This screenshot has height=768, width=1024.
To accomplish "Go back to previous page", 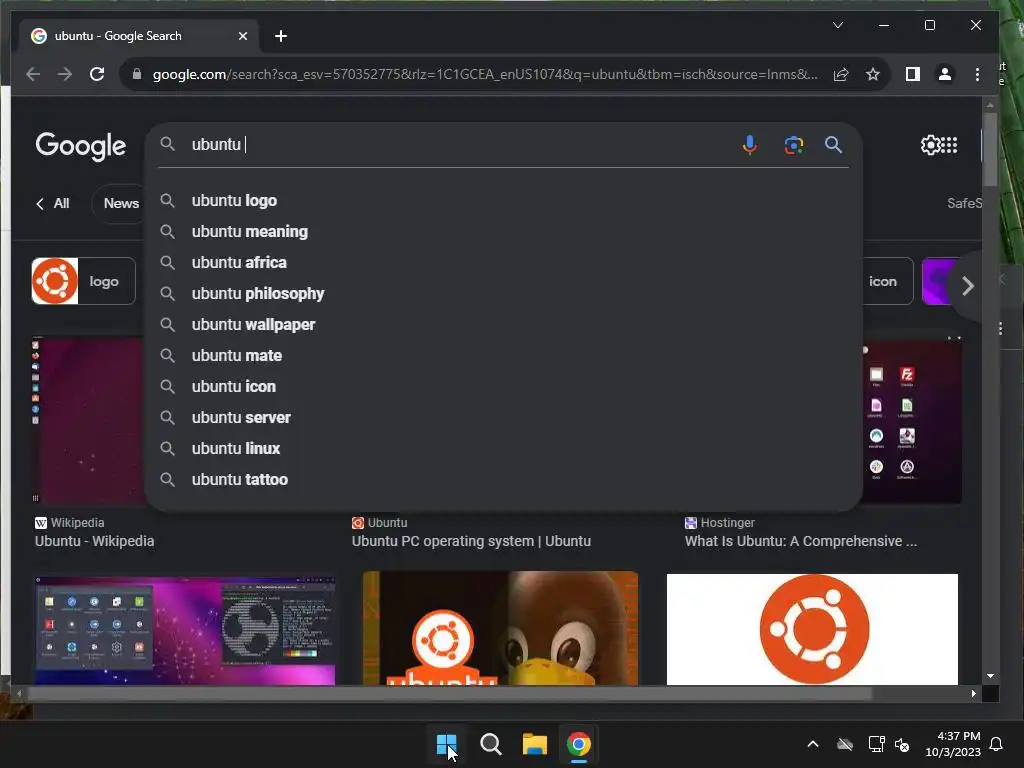I will click(x=33, y=74).
